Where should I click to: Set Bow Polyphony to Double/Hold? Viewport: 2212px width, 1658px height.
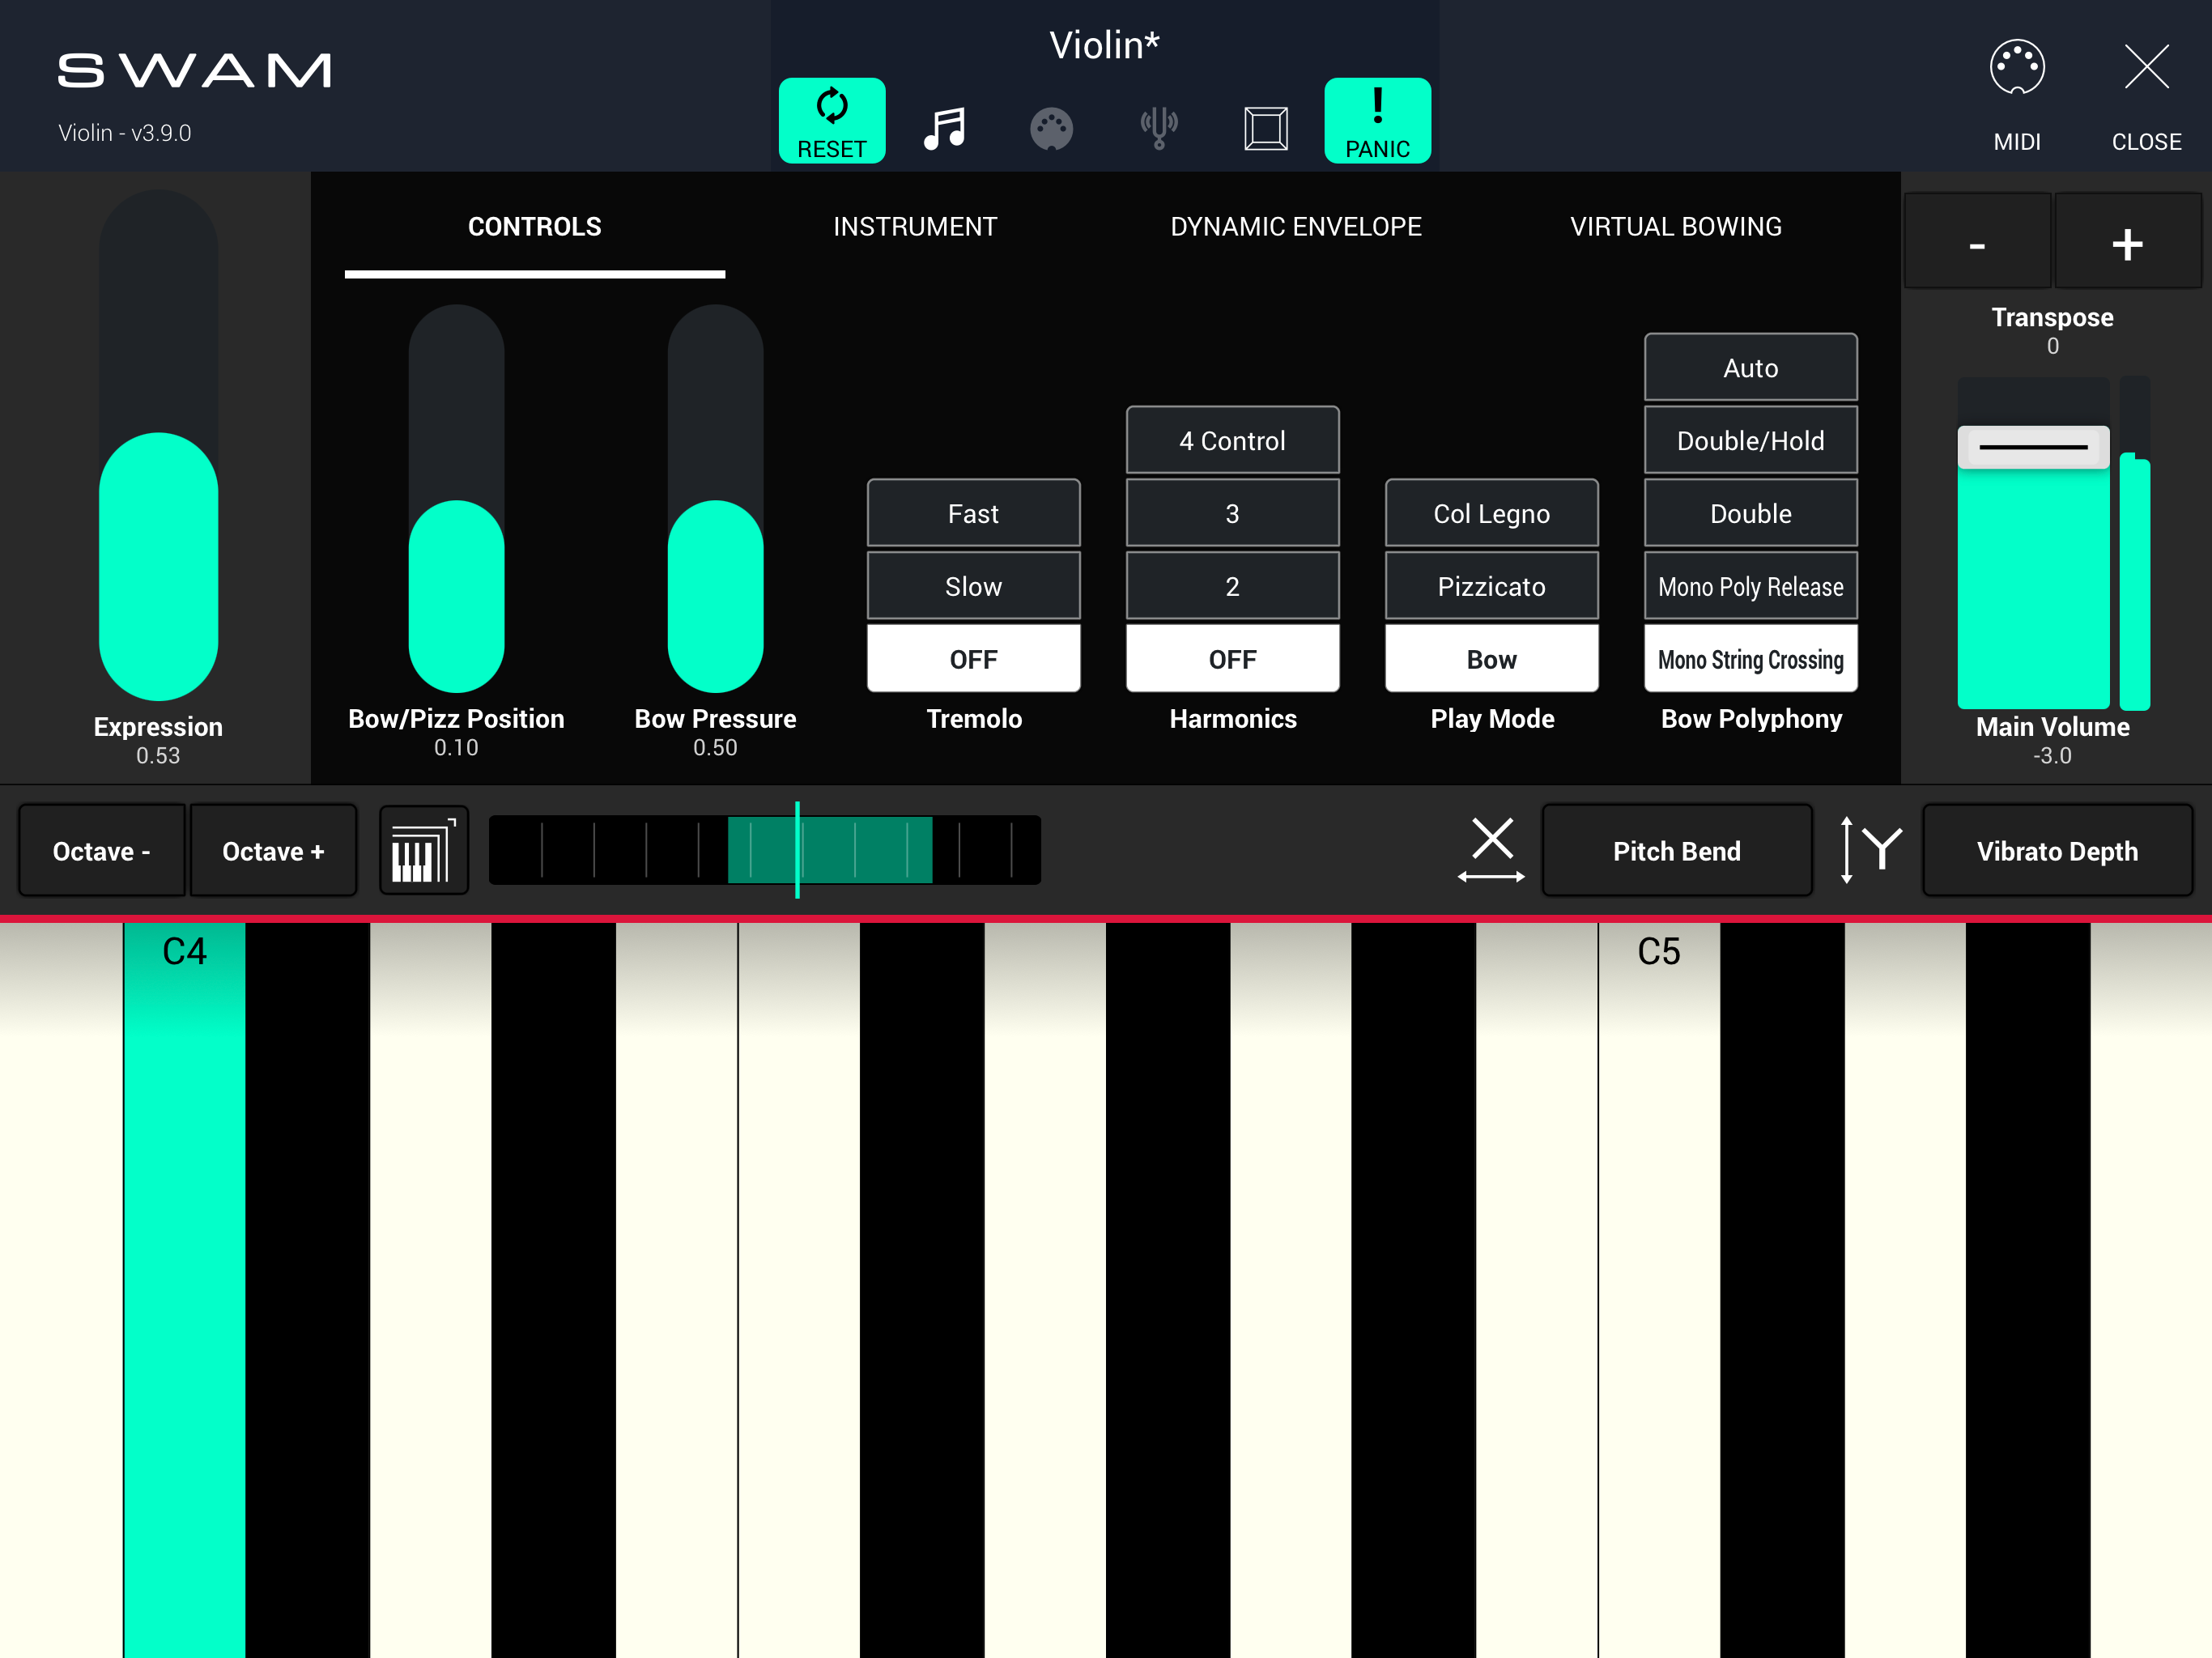[x=1751, y=441]
